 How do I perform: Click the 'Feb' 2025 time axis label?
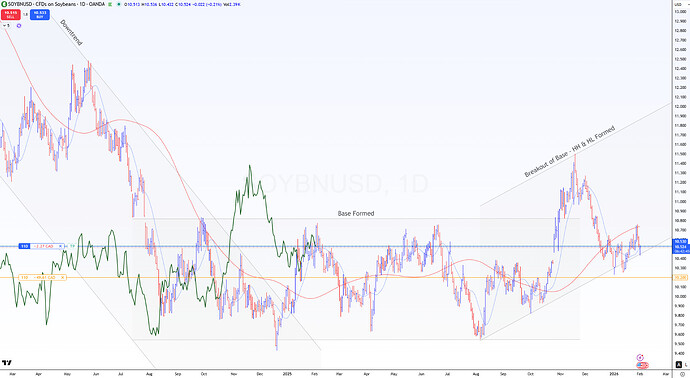[x=314, y=374]
